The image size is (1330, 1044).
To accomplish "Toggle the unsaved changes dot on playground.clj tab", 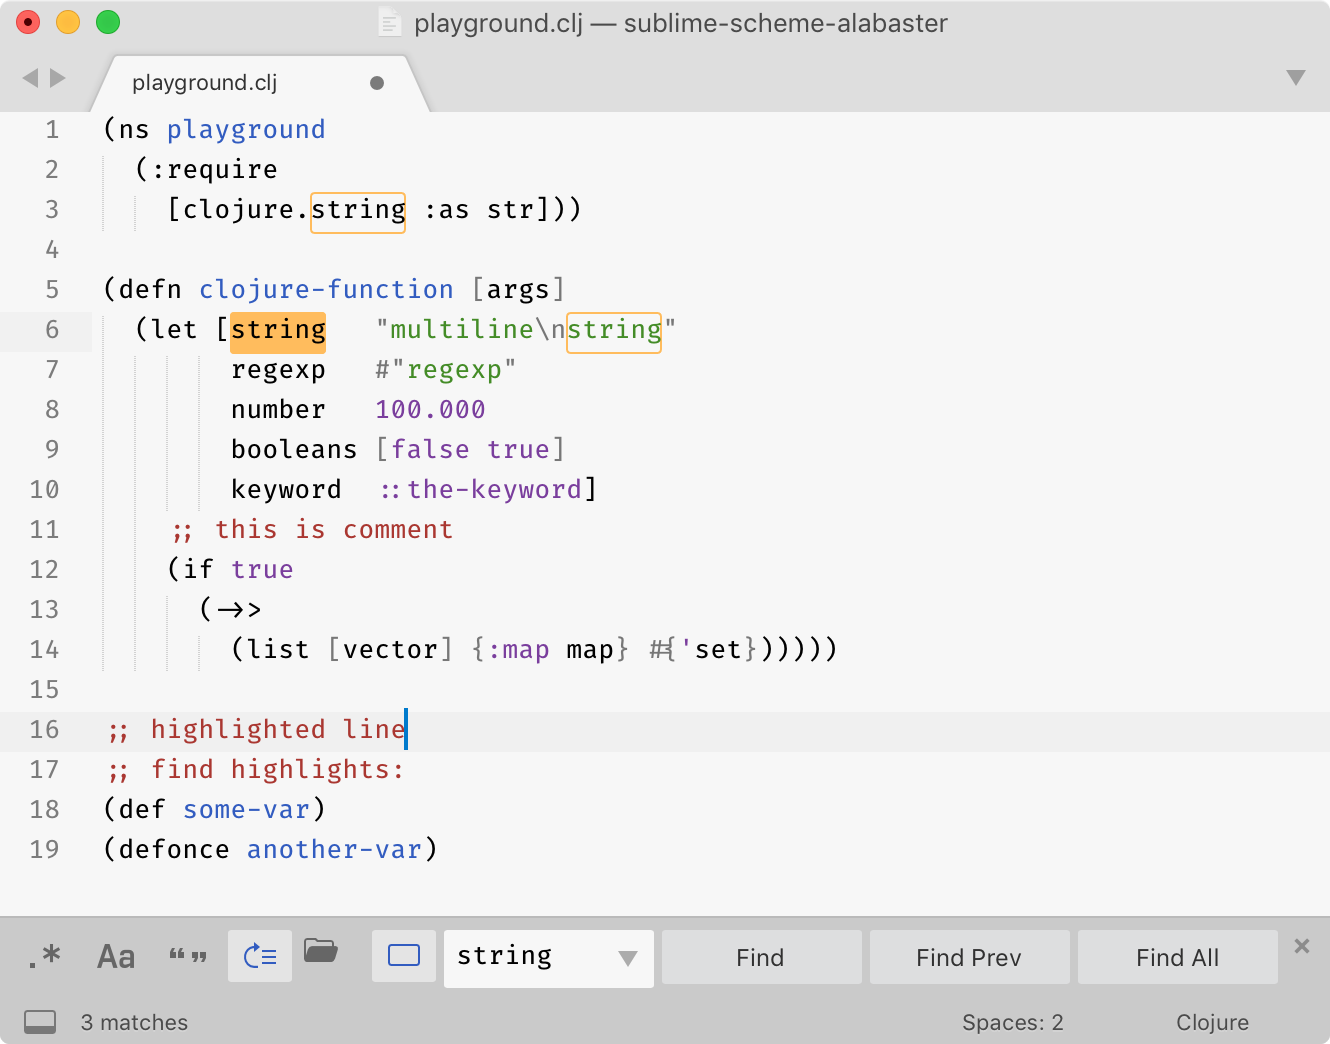I will point(377,84).
